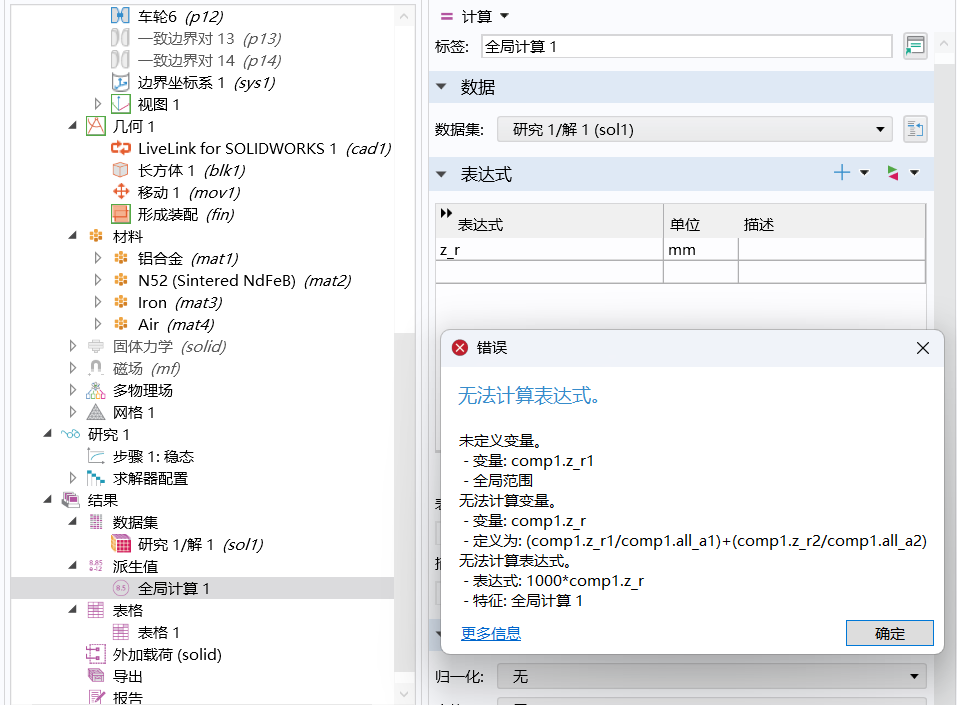Open the 计算 dropdown arrow

pos(504,16)
